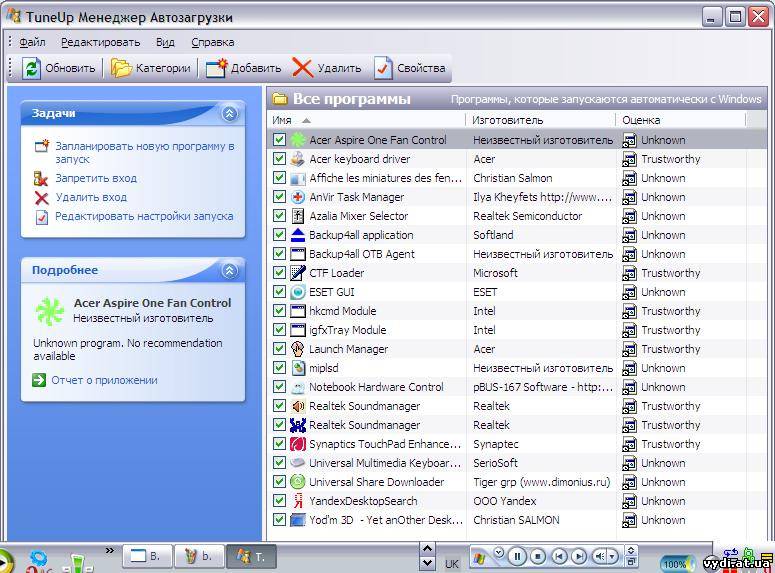The height and width of the screenshot is (573, 775).
Task: Expand hidden quick launch icons chevron
Action: (110, 550)
